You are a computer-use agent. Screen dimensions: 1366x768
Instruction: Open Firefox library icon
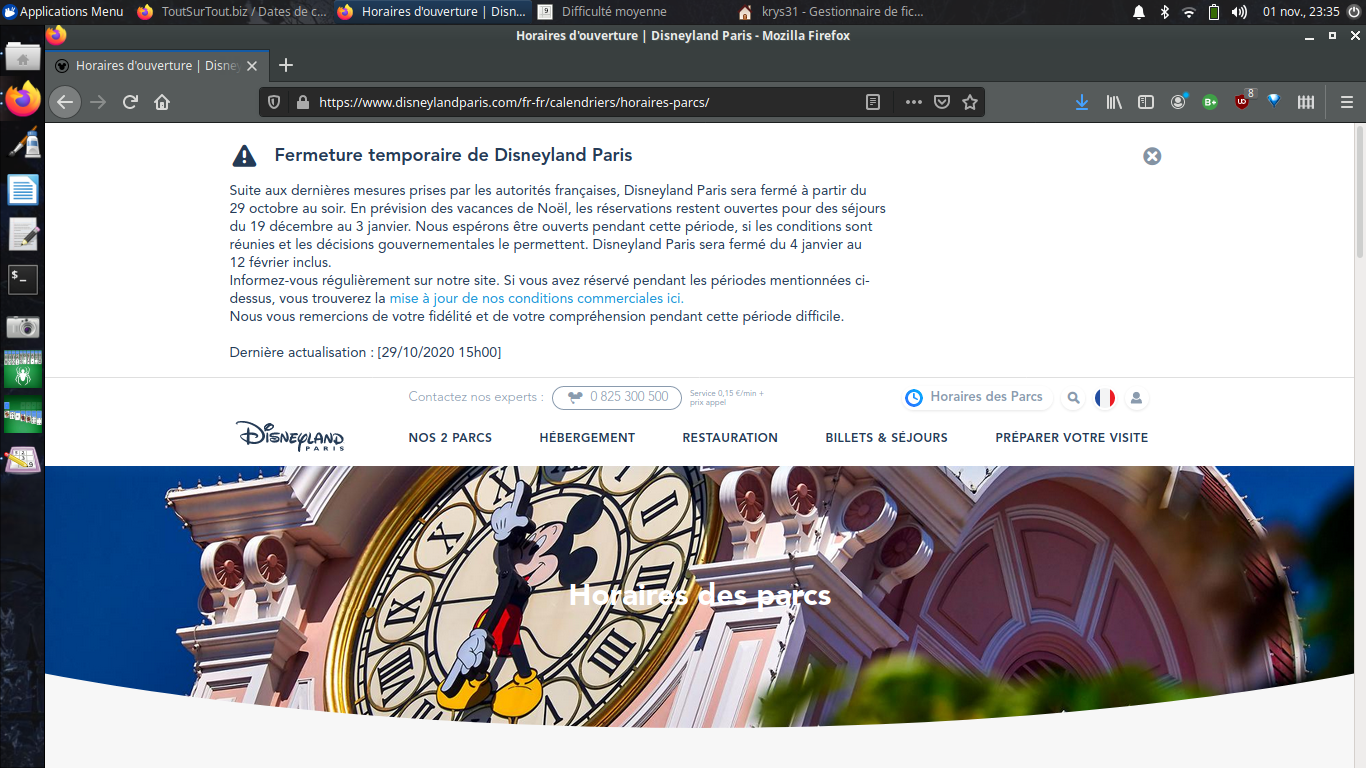point(1114,102)
